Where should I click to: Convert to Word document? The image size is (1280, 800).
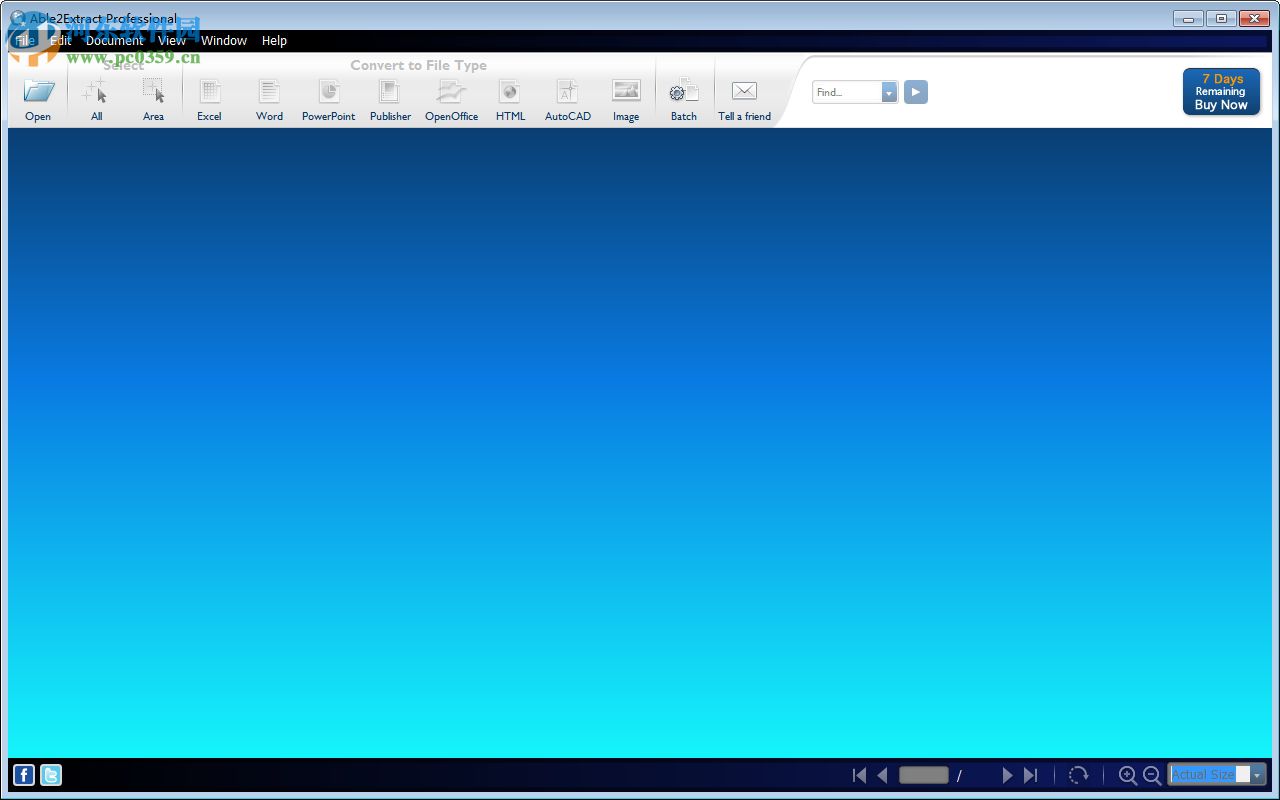[x=269, y=92]
